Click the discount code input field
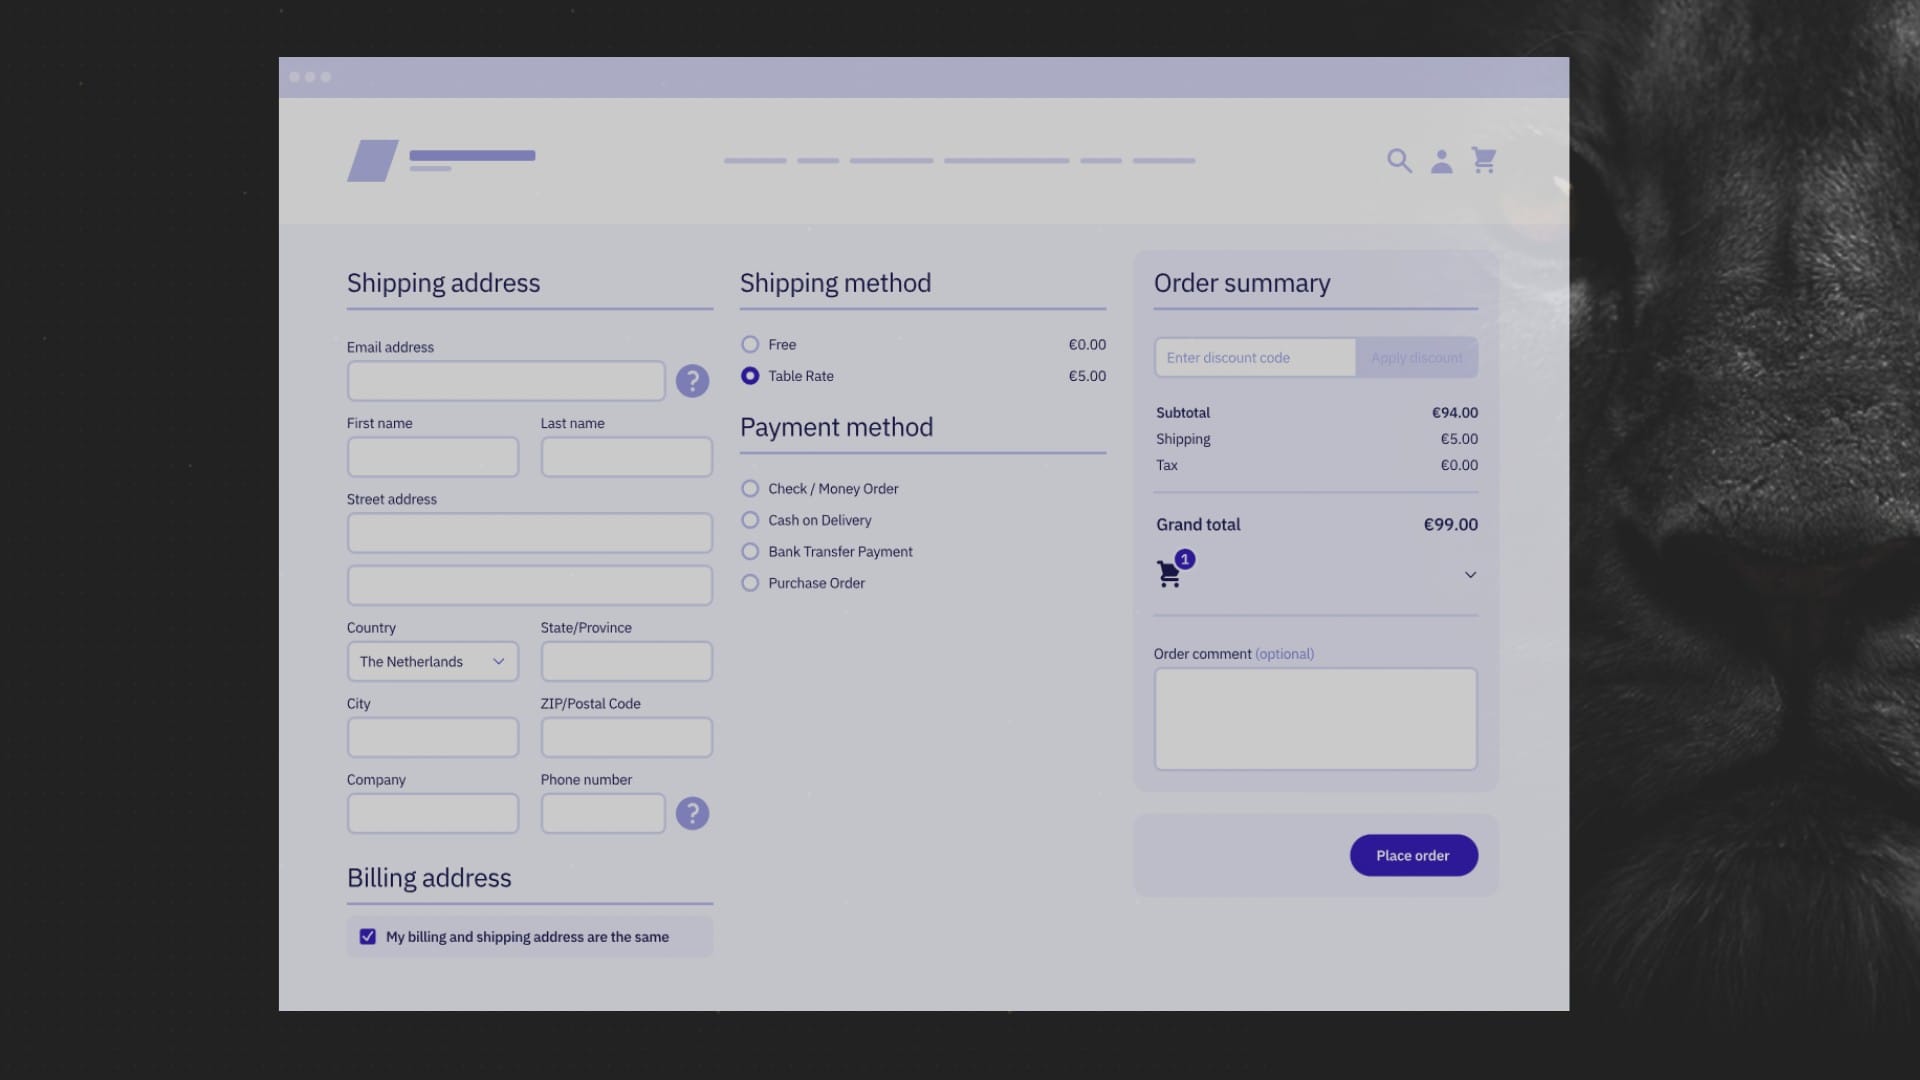 click(1254, 357)
